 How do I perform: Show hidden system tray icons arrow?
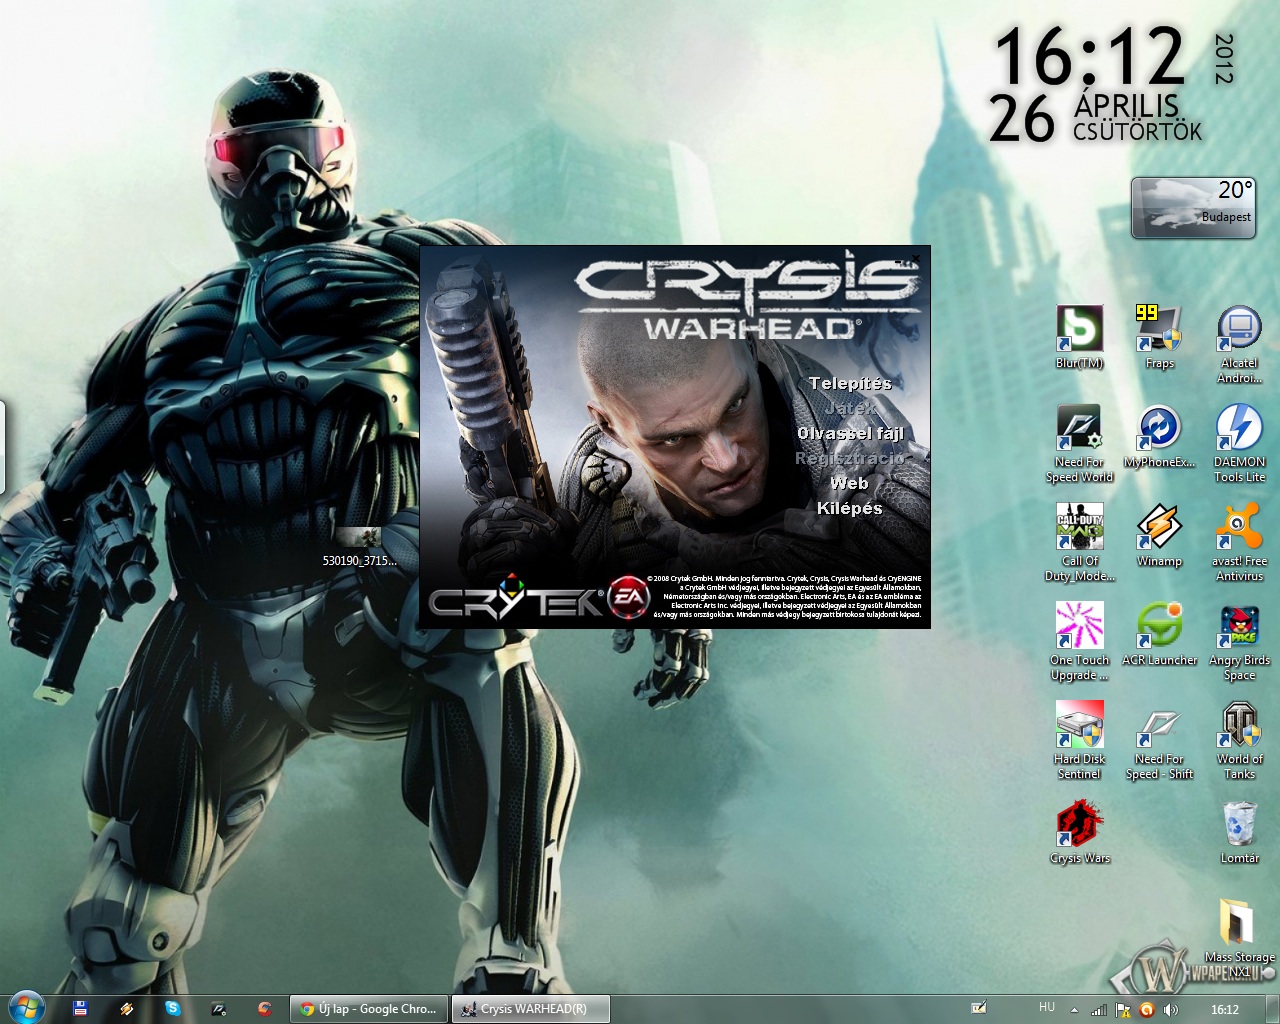pos(1075,1010)
